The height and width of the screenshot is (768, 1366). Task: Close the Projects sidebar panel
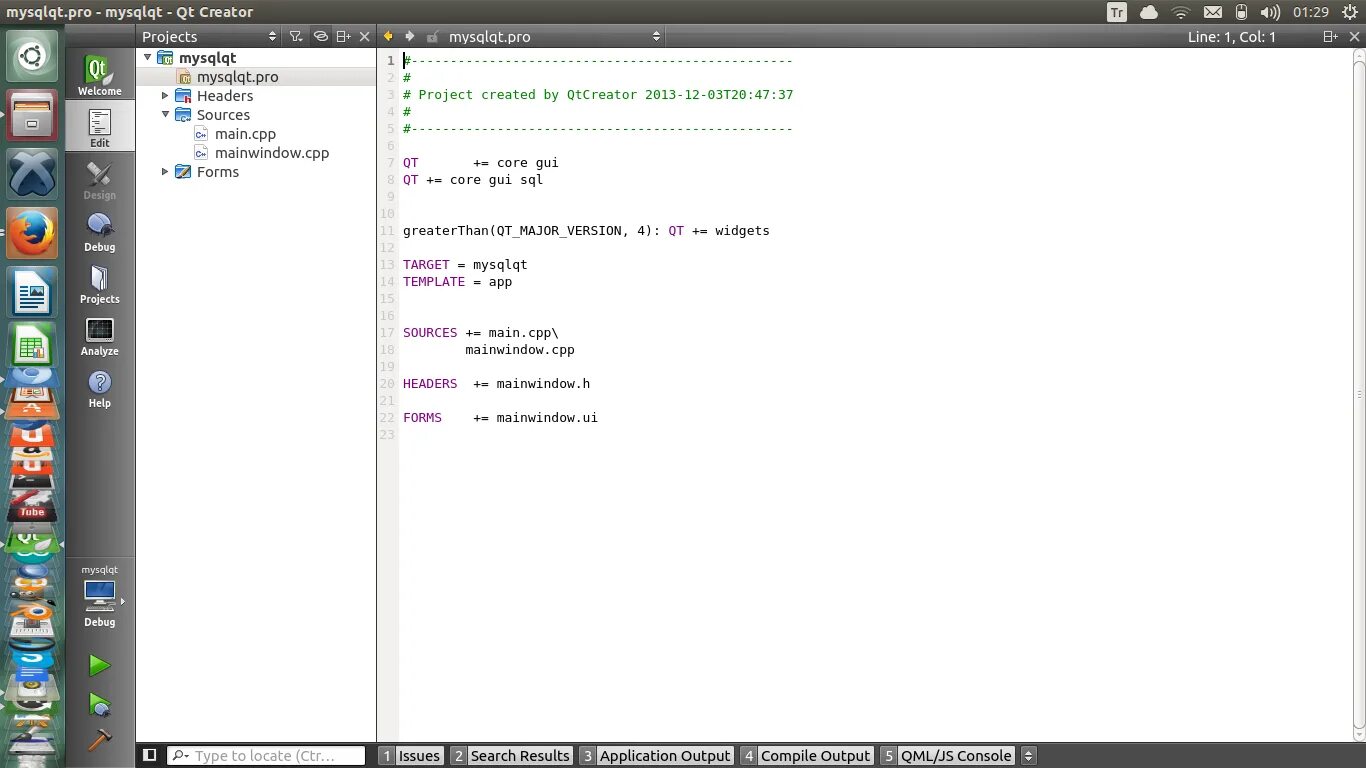coord(364,36)
